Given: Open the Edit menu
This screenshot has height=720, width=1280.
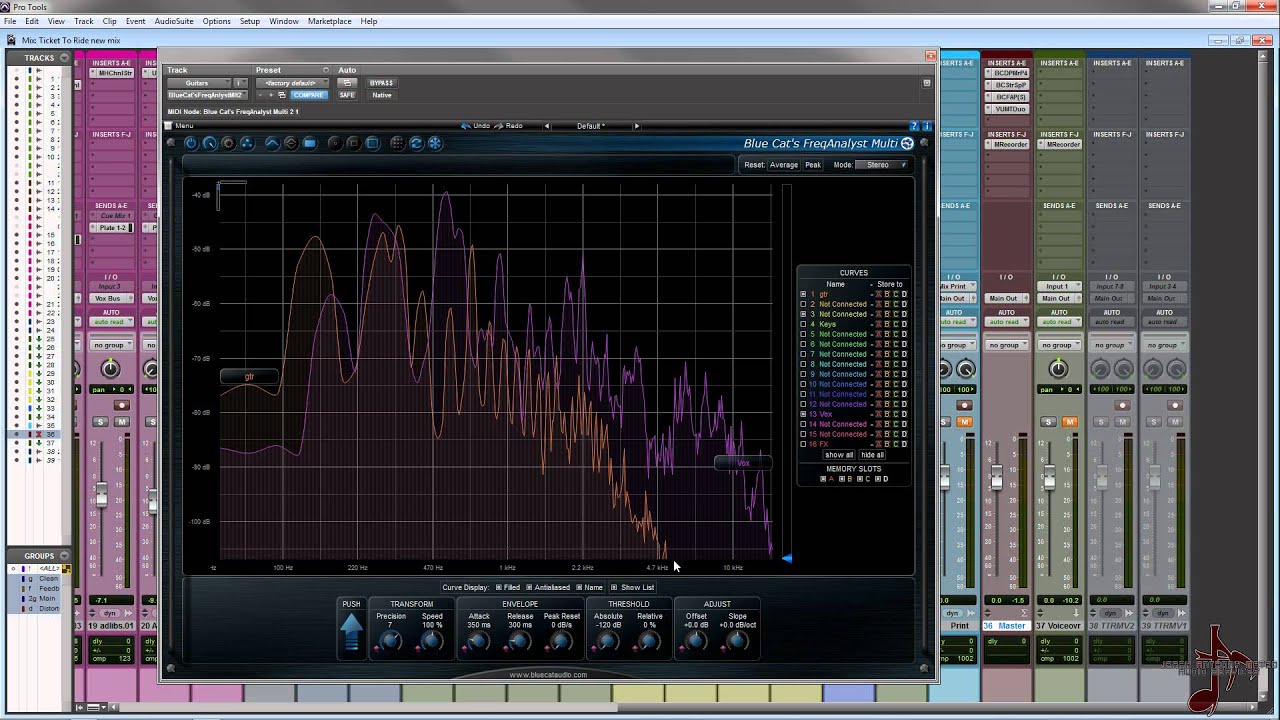Looking at the screenshot, I should (x=32, y=21).
